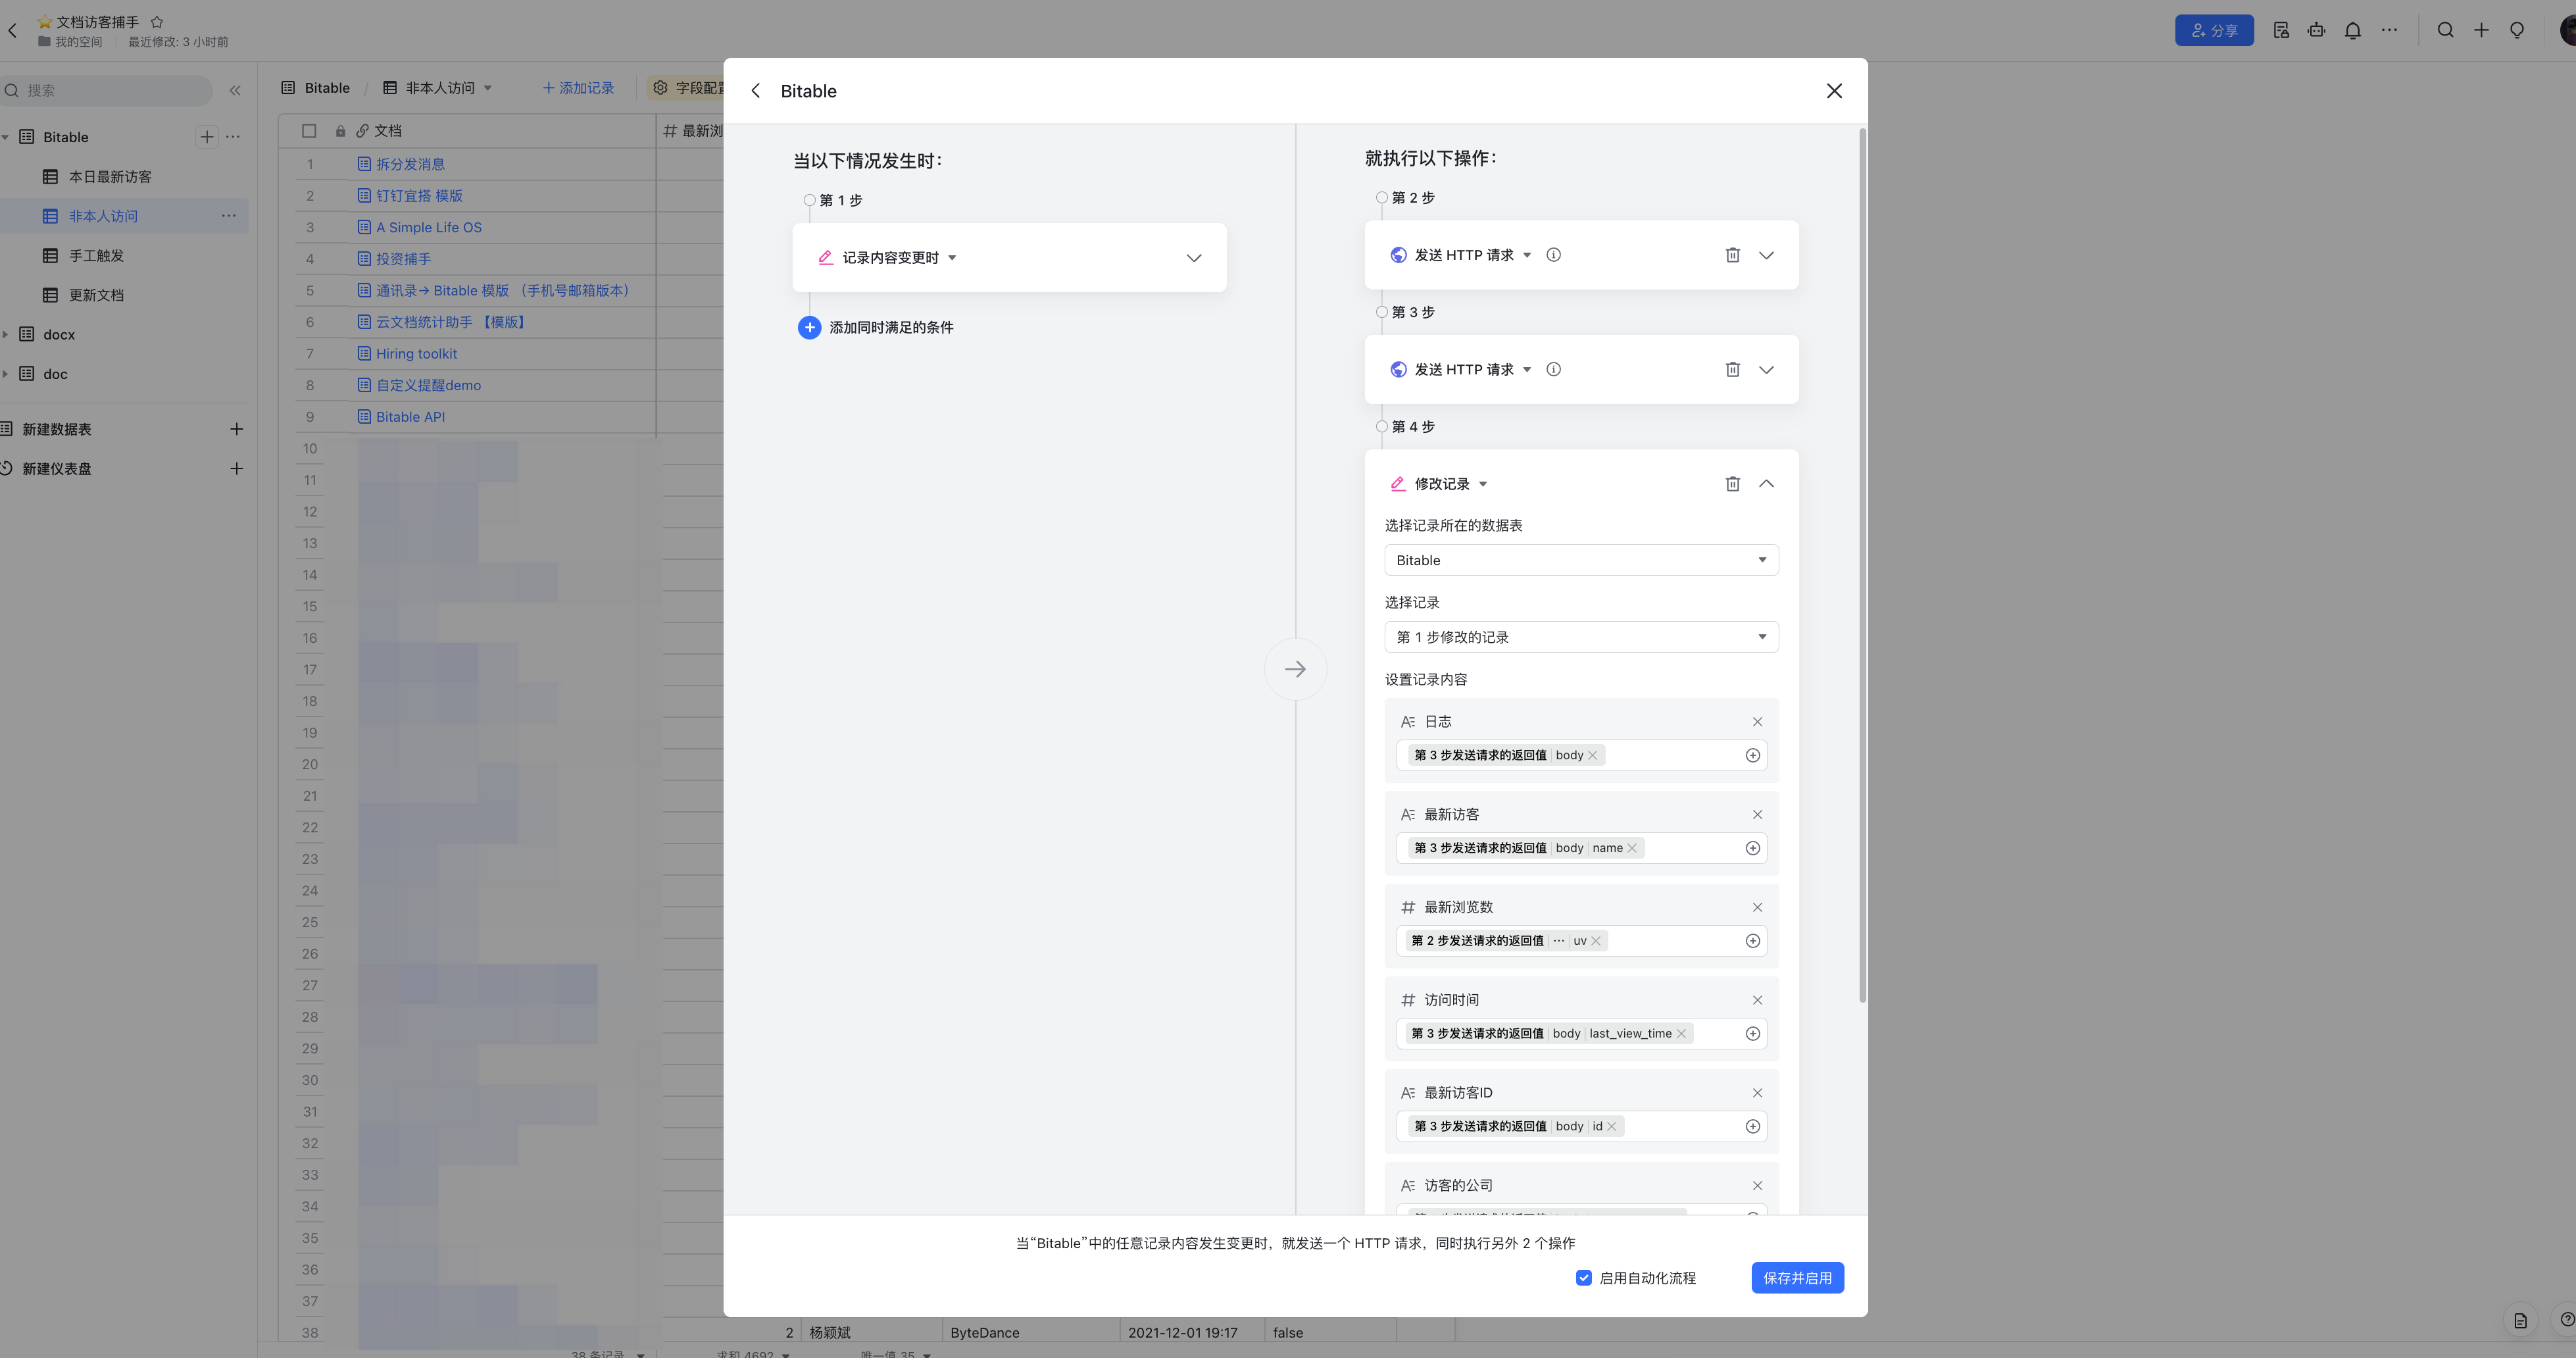2576x1358 pixels.
Task: Add a variable to the 日志 field value
Action: pyautogui.click(x=1752, y=755)
